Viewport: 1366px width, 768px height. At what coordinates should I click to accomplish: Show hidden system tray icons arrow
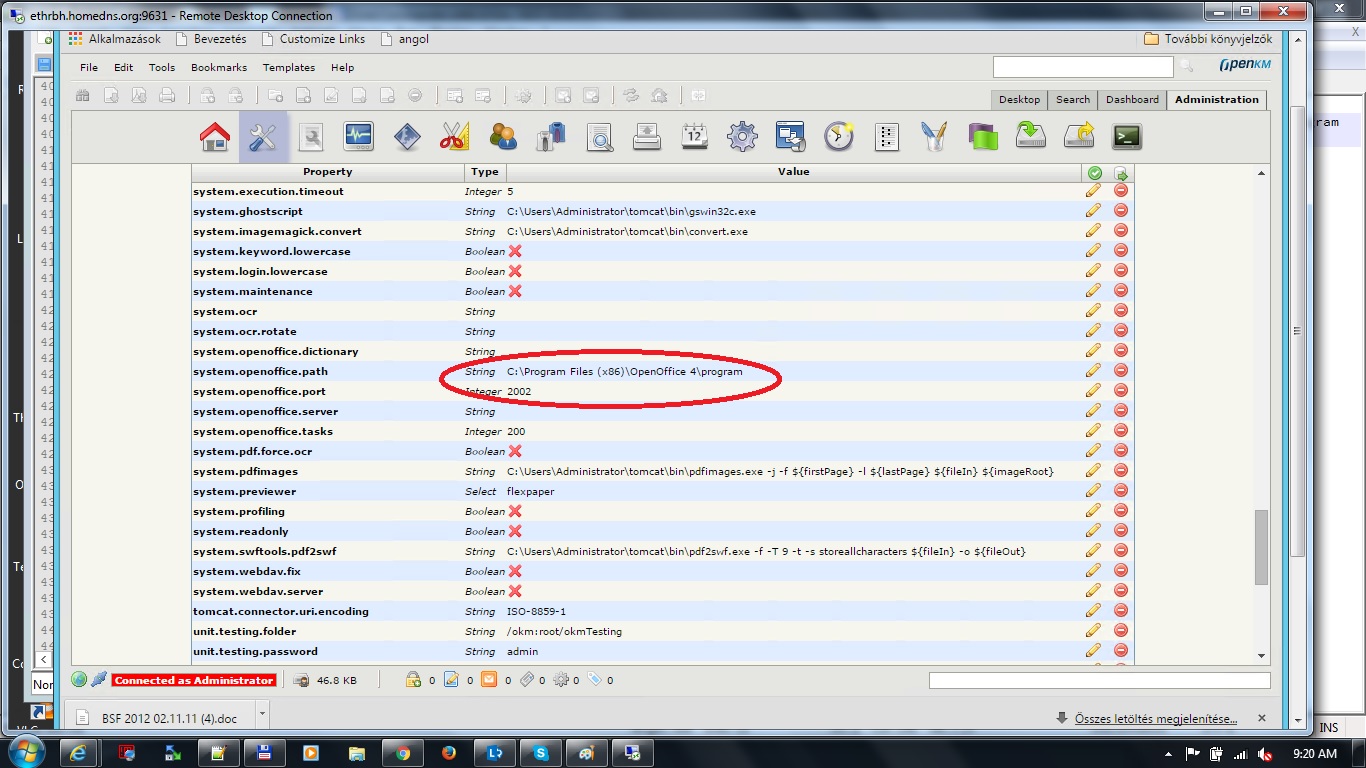1169,753
